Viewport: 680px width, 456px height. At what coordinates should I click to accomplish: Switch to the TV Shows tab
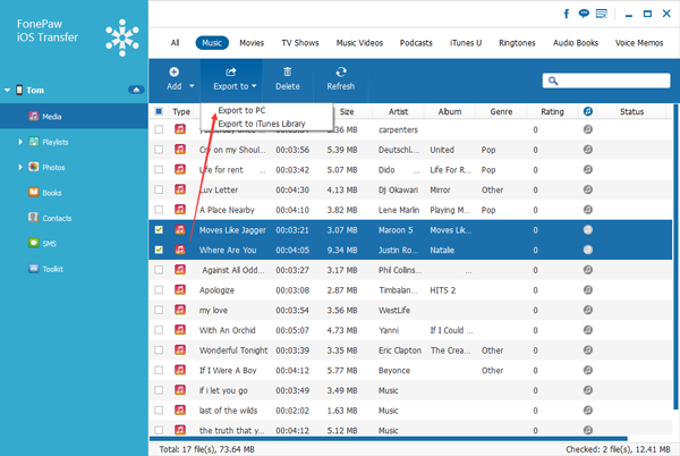point(300,43)
